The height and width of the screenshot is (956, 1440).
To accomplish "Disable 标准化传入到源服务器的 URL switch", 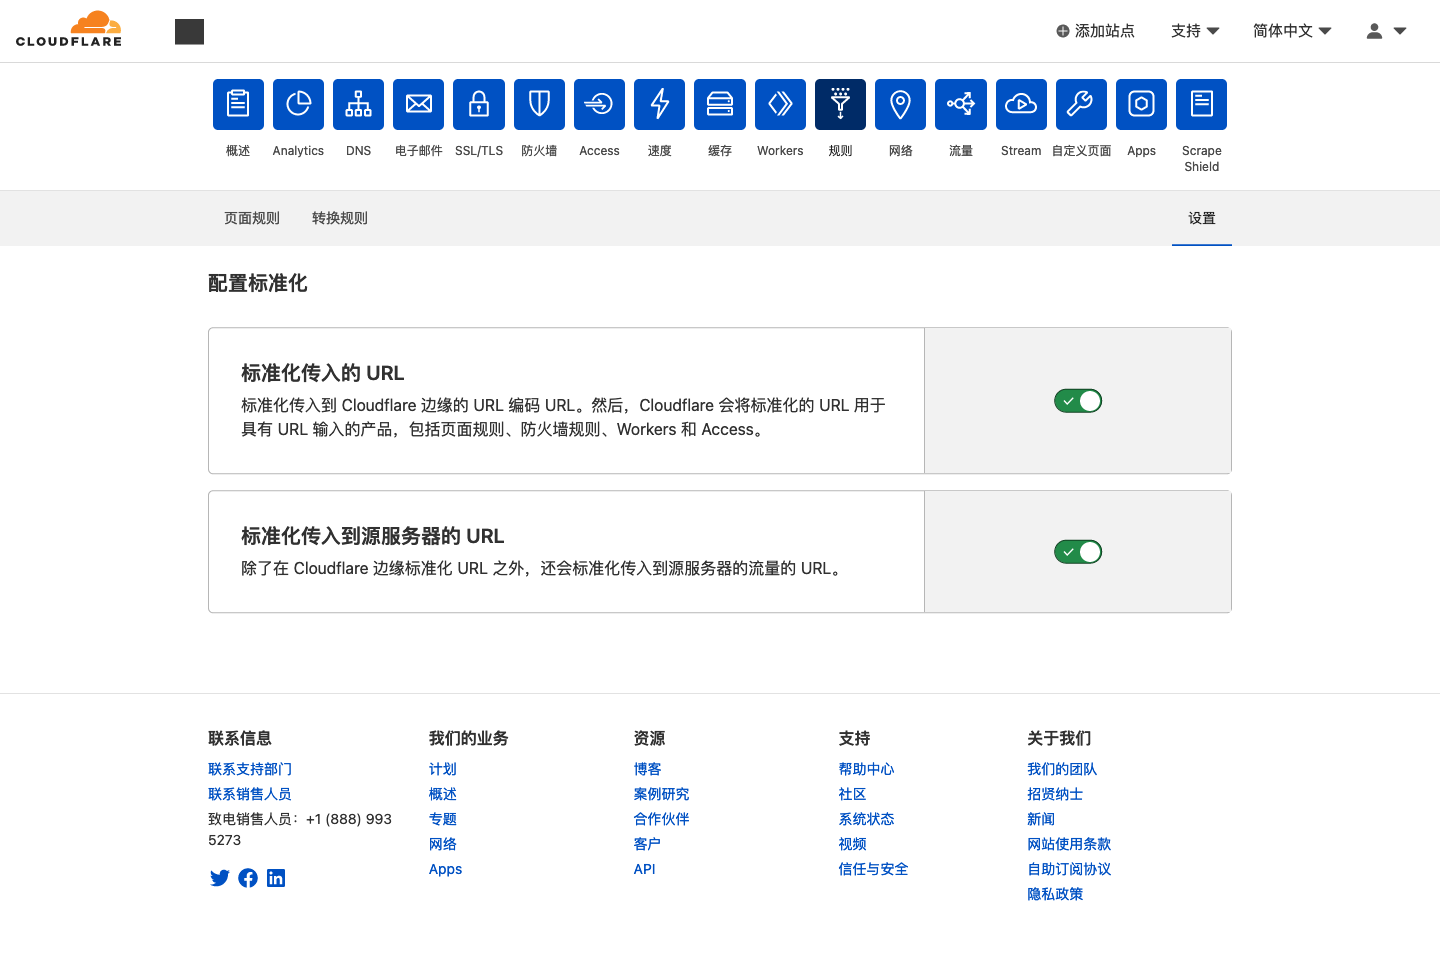I will point(1078,552).
